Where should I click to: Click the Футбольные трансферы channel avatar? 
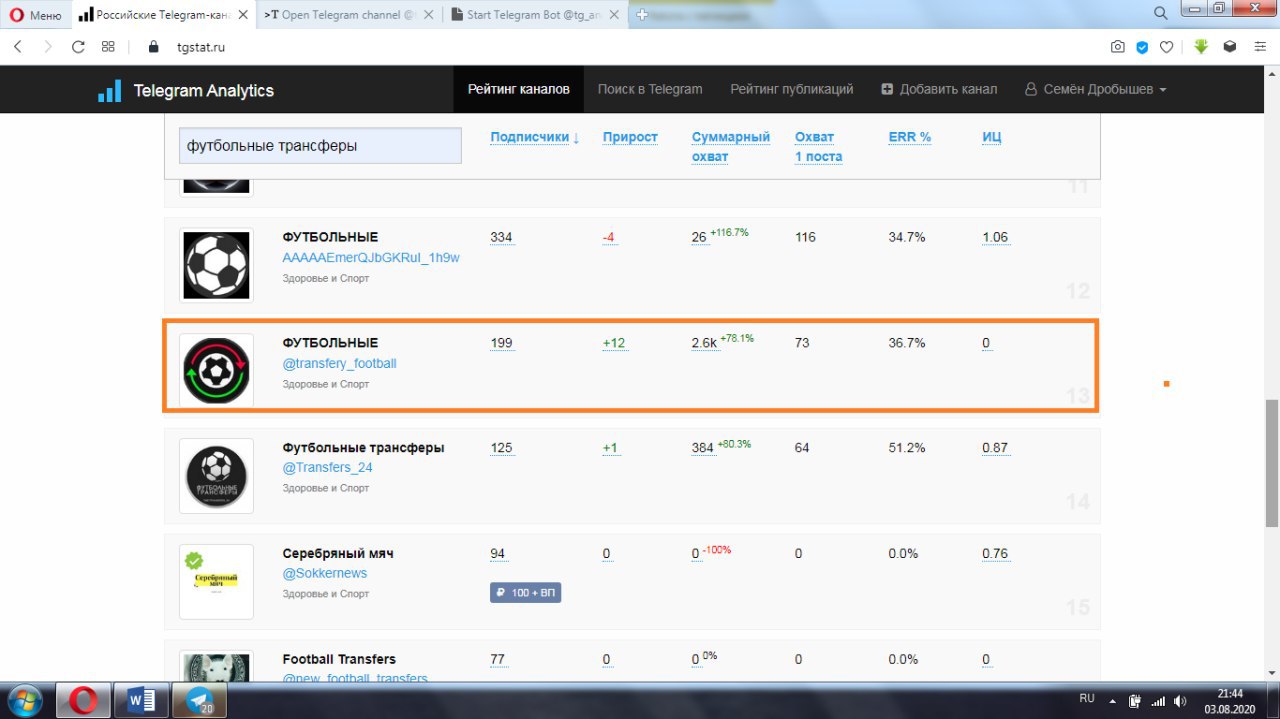(x=216, y=476)
